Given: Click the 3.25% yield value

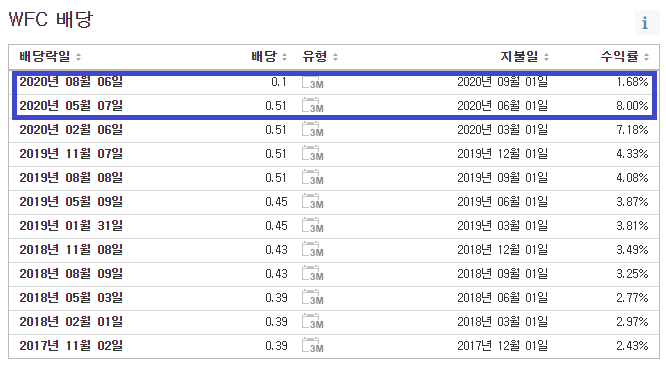Looking at the screenshot, I should click(632, 274).
